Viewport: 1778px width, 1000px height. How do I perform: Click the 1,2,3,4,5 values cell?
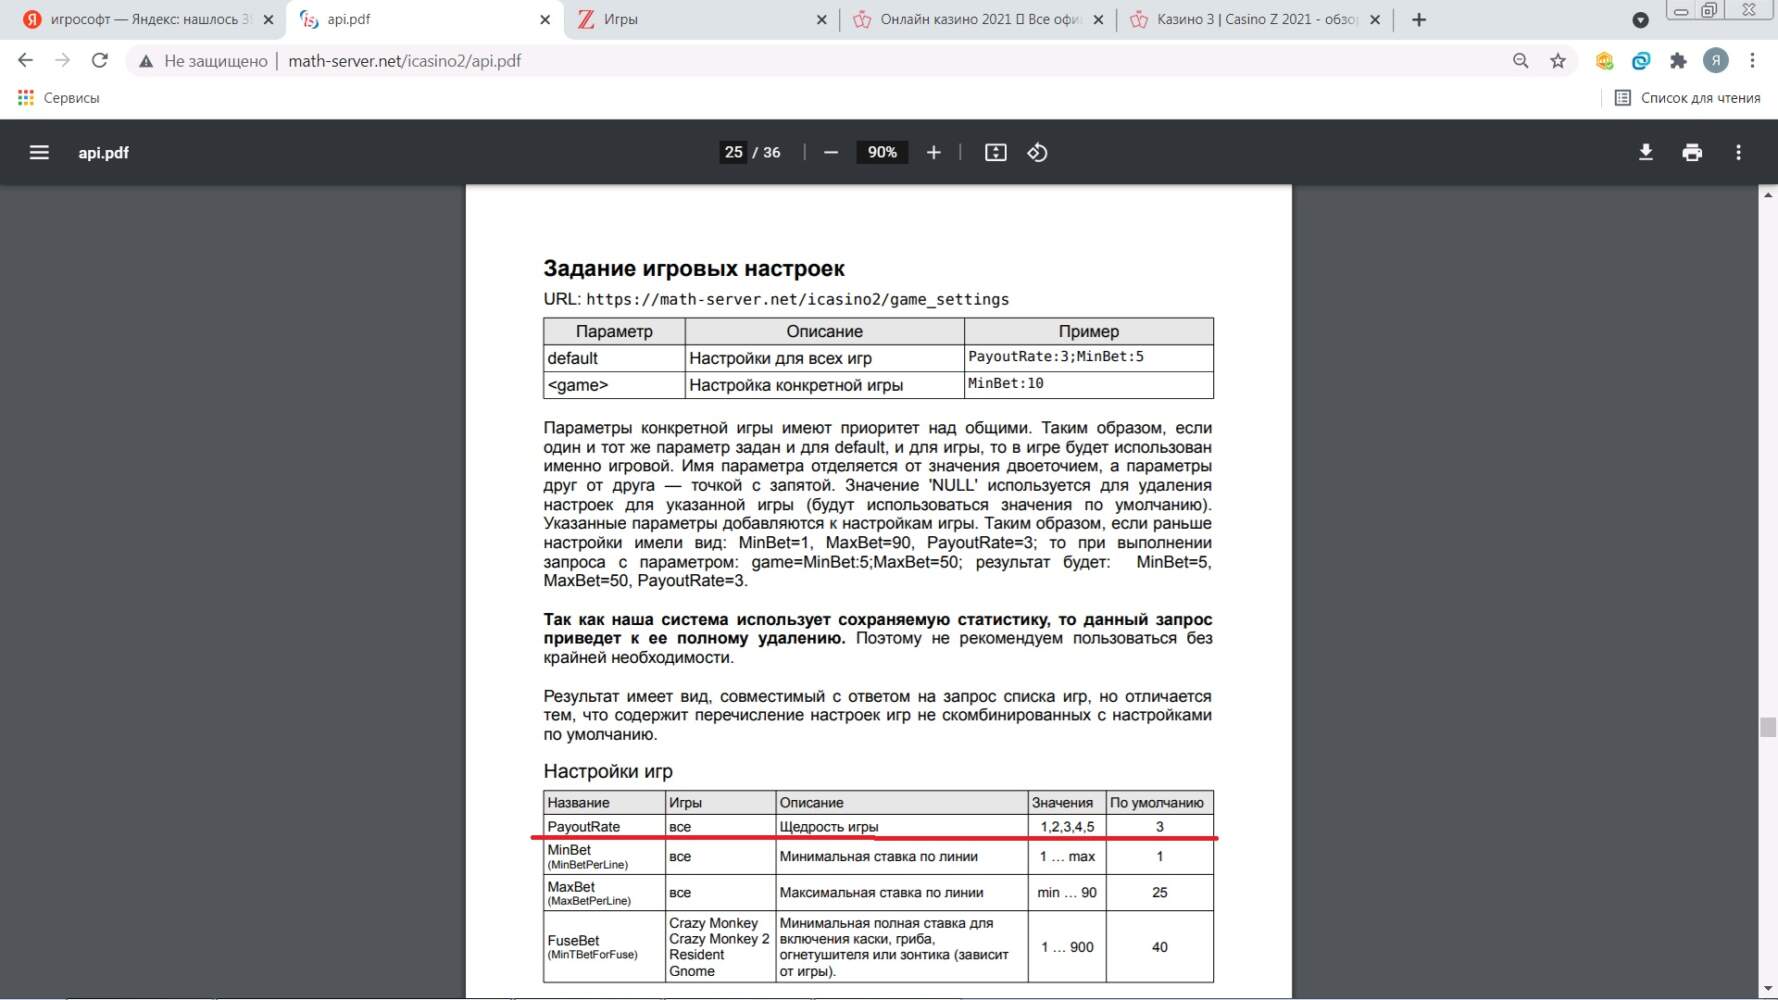(x=1067, y=827)
